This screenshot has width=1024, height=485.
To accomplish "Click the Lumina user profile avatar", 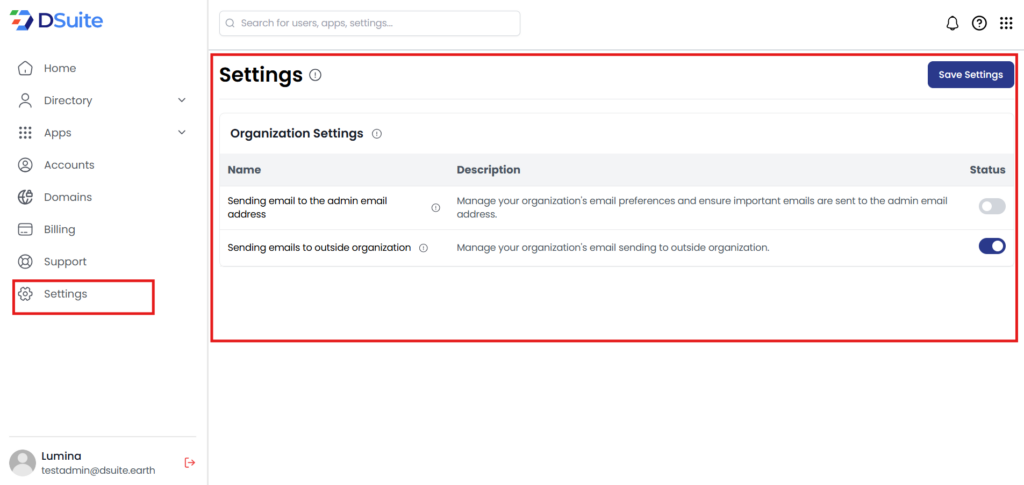I will pyautogui.click(x=22, y=462).
